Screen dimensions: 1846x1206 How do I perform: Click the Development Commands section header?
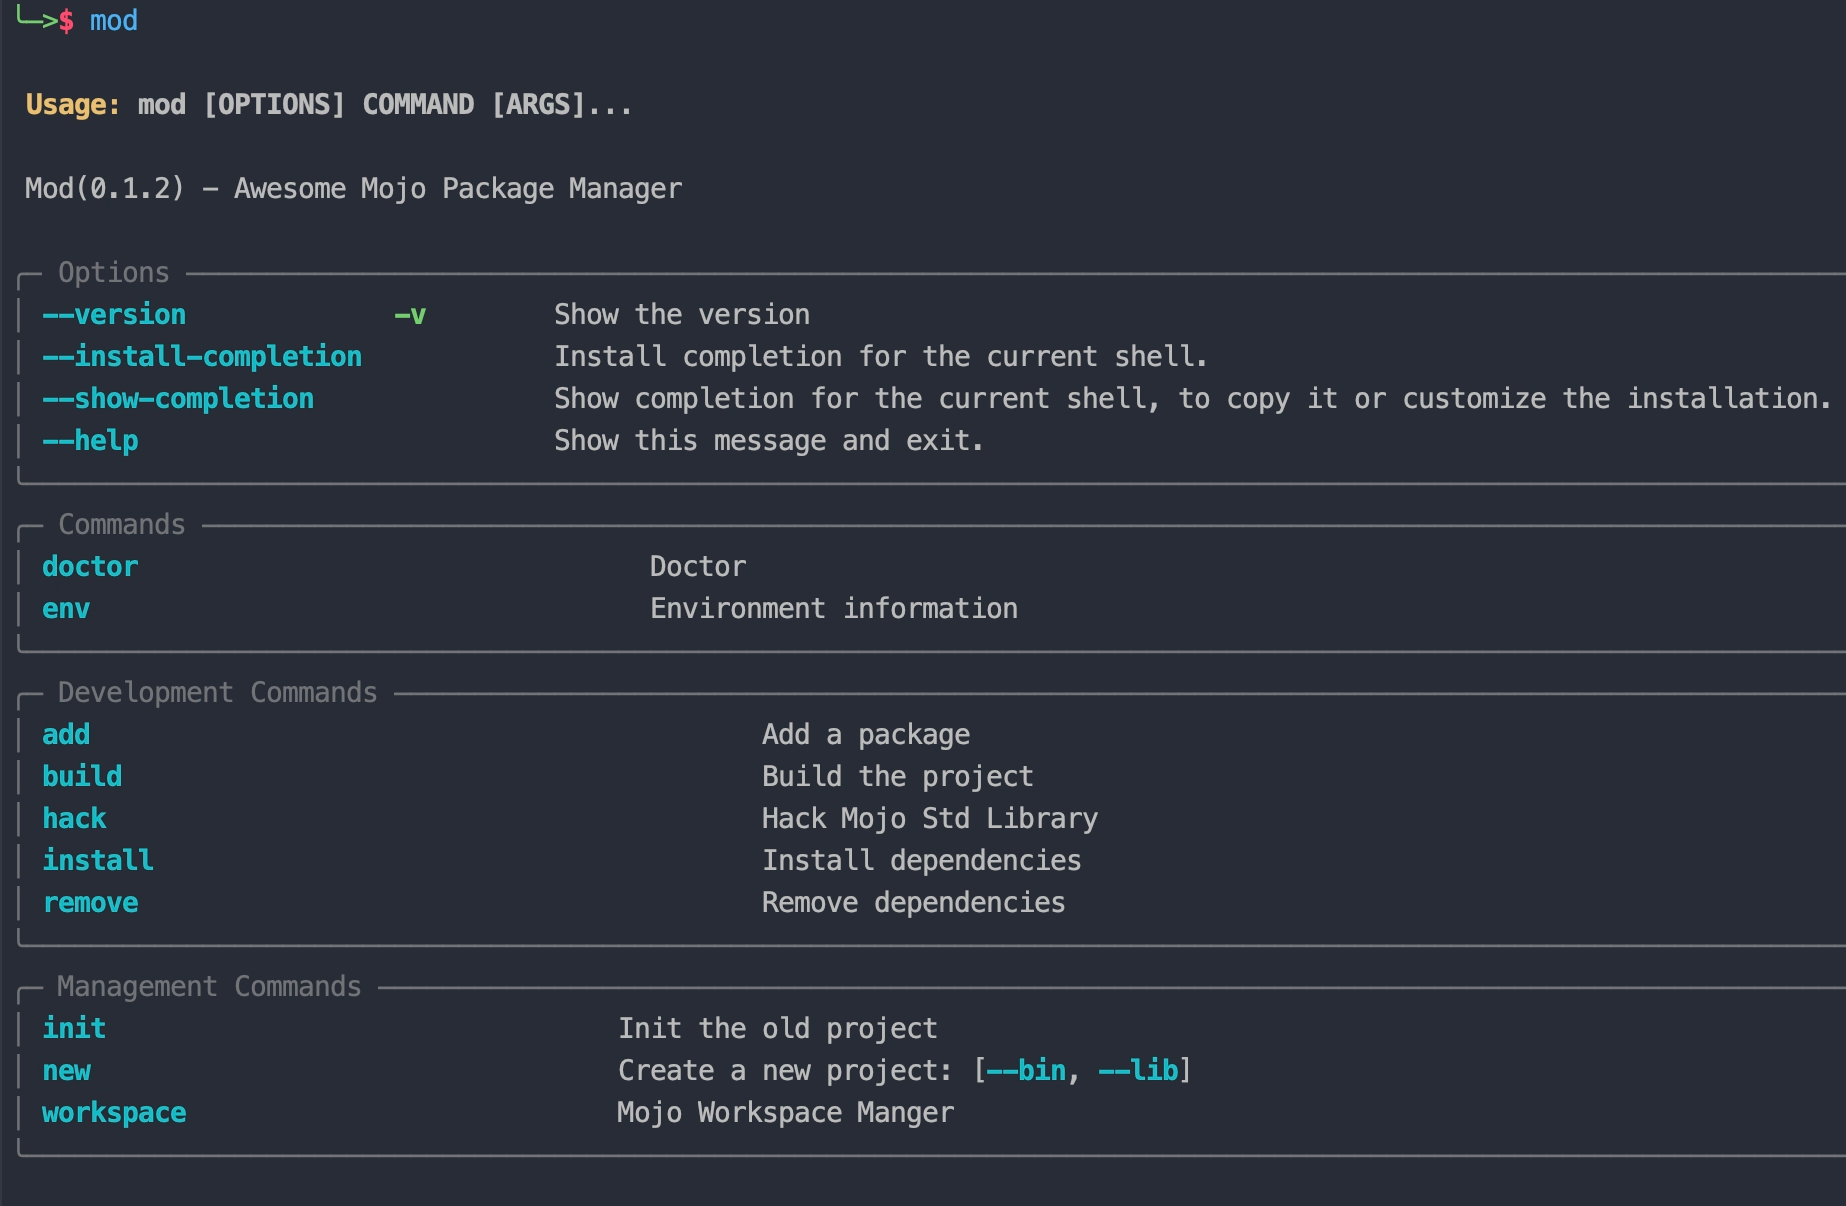tap(217, 693)
